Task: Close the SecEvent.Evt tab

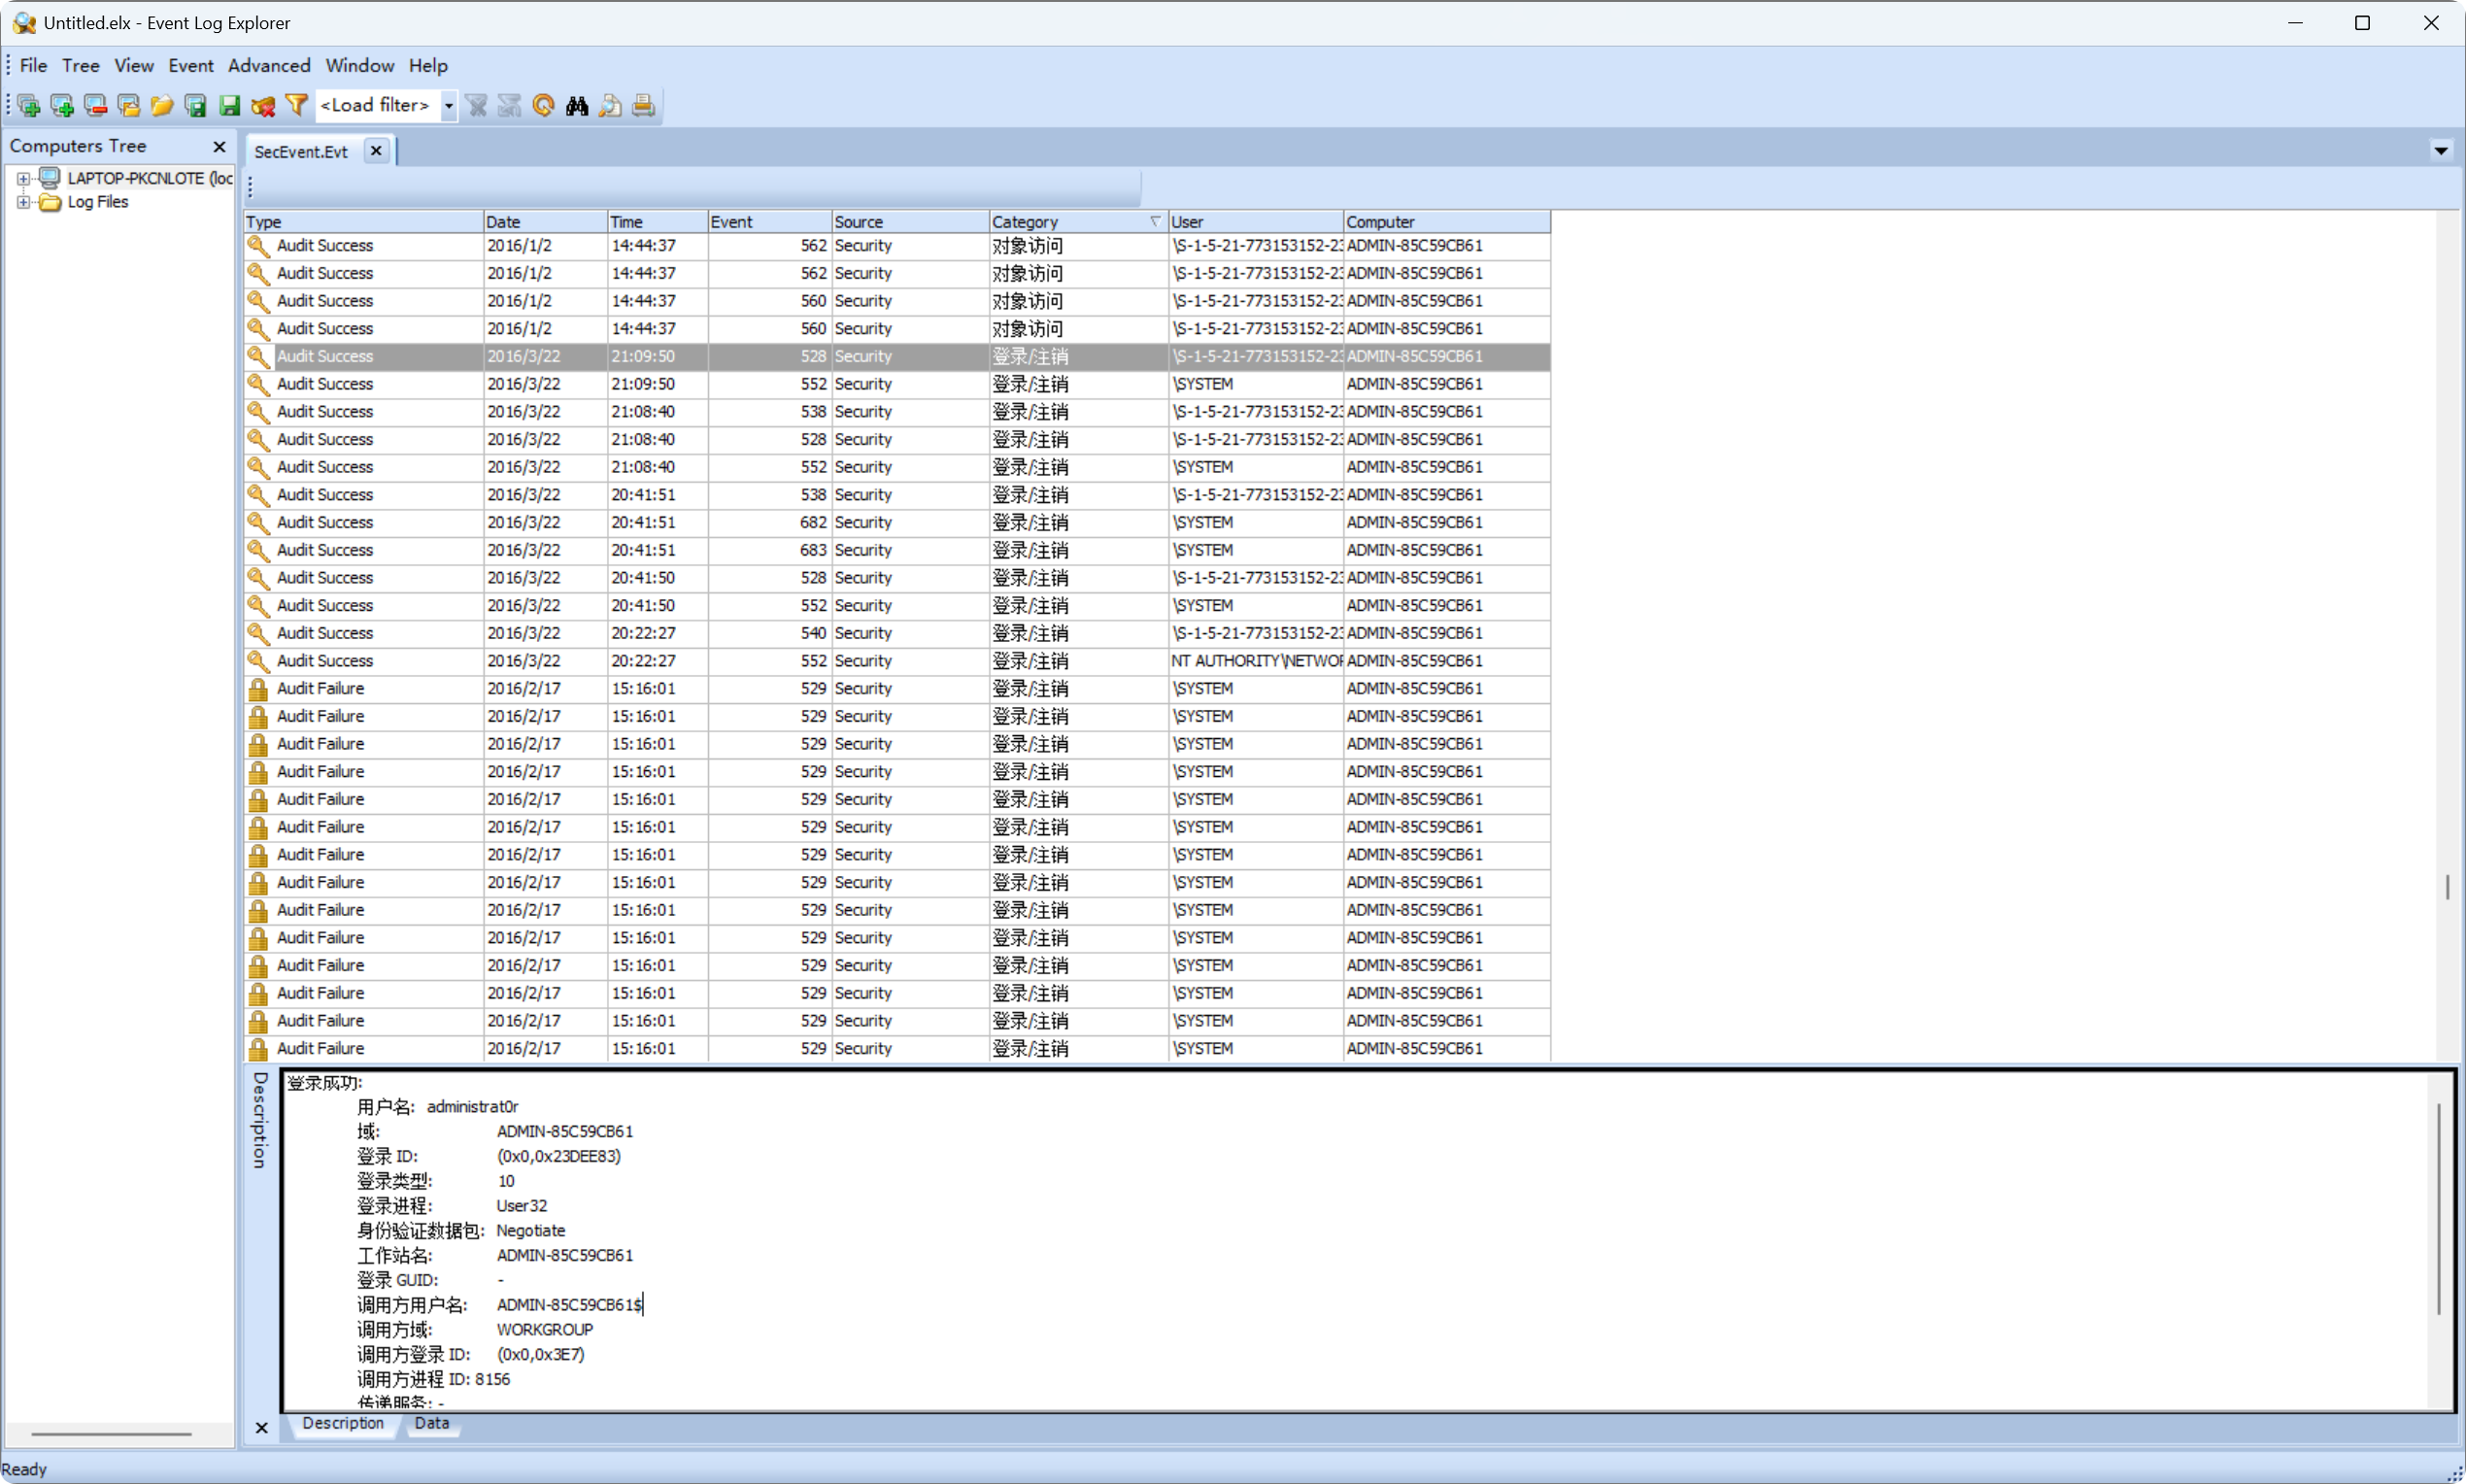Action: tap(376, 151)
